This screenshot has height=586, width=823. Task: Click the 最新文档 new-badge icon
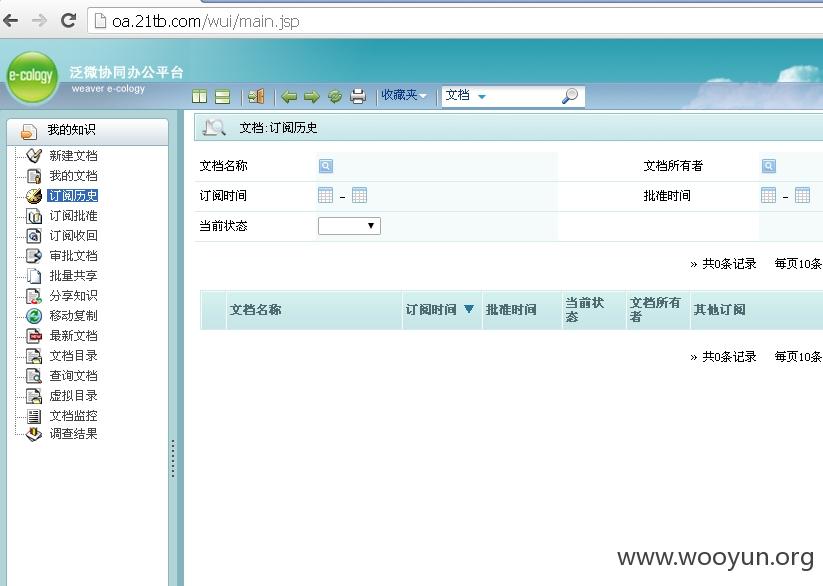(x=34, y=336)
